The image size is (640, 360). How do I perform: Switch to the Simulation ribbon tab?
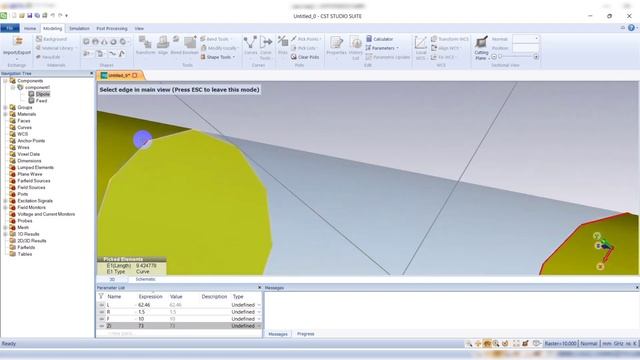click(x=79, y=29)
